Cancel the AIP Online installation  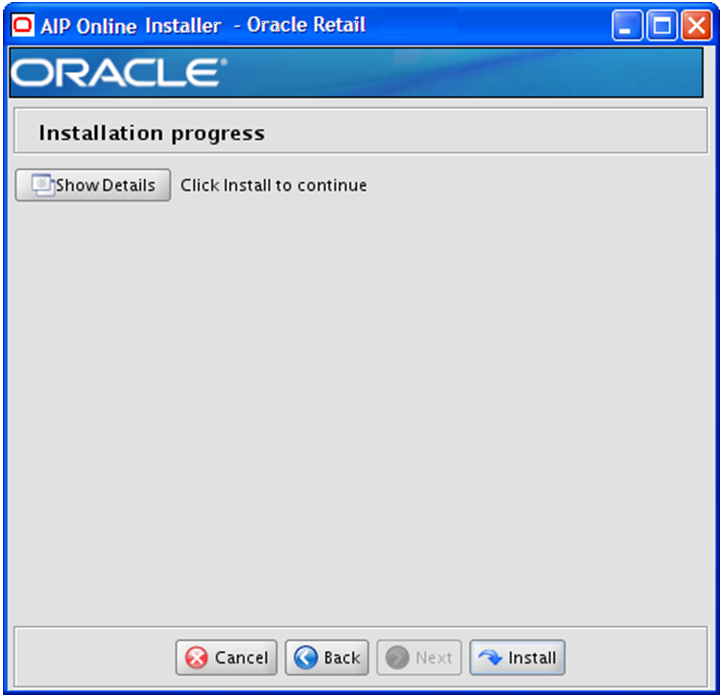click(x=226, y=657)
